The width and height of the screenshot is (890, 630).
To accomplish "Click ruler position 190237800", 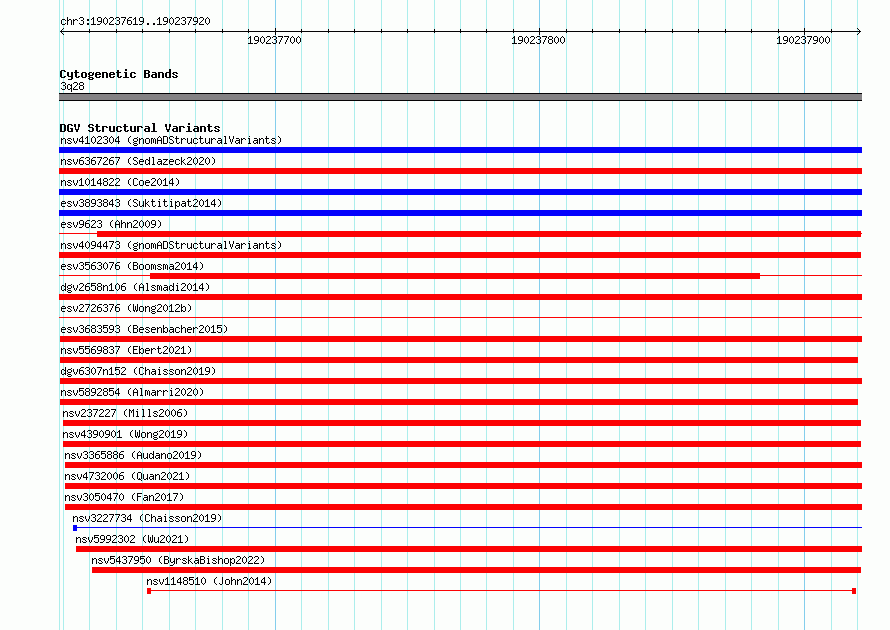I will click(x=539, y=40).
